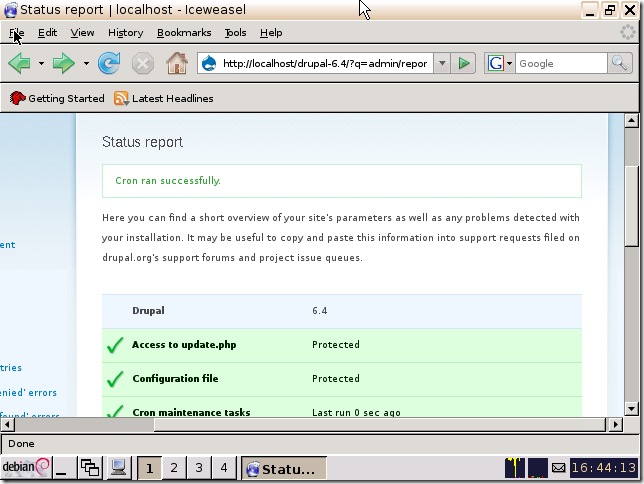The image size is (644, 484).
Task: Go to the Home page
Action: click(177, 63)
